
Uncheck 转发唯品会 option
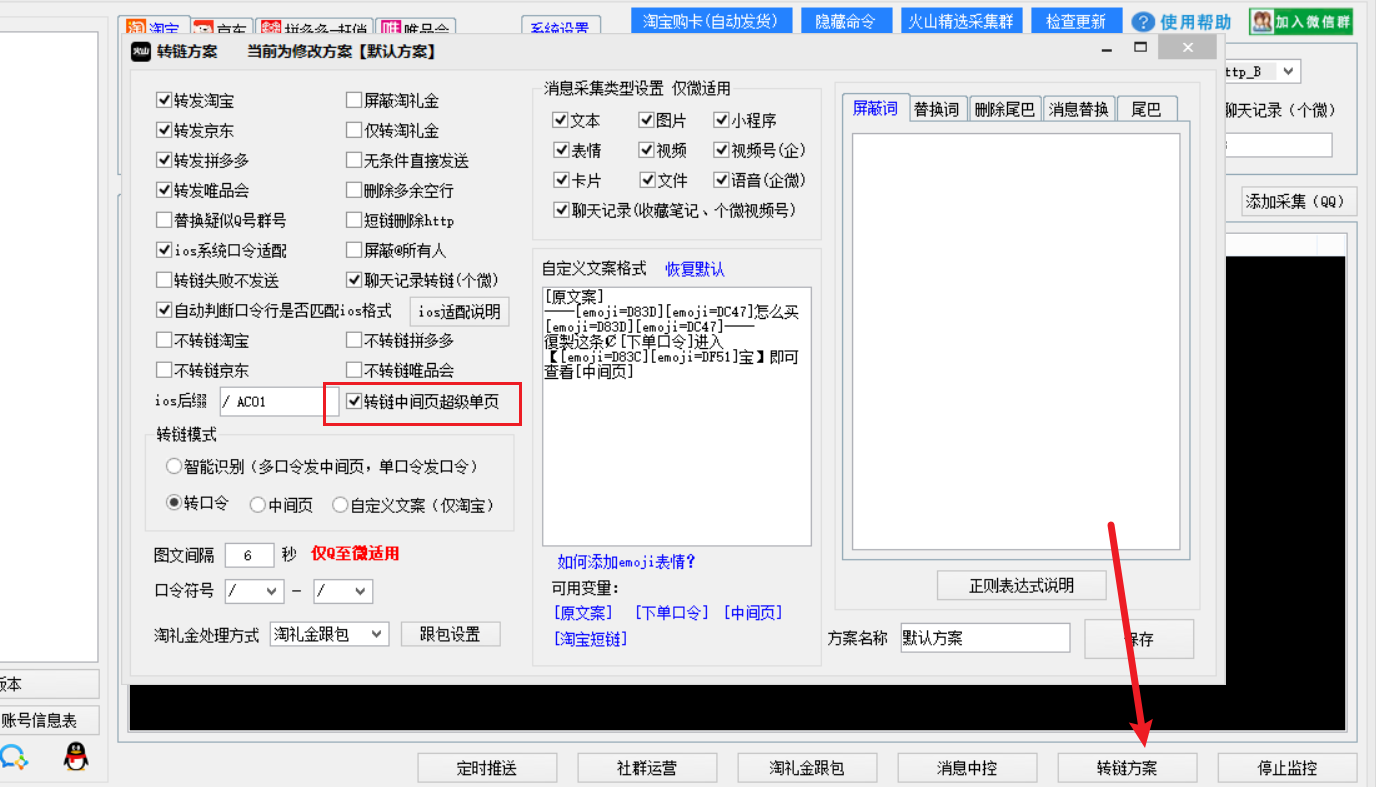203,191
